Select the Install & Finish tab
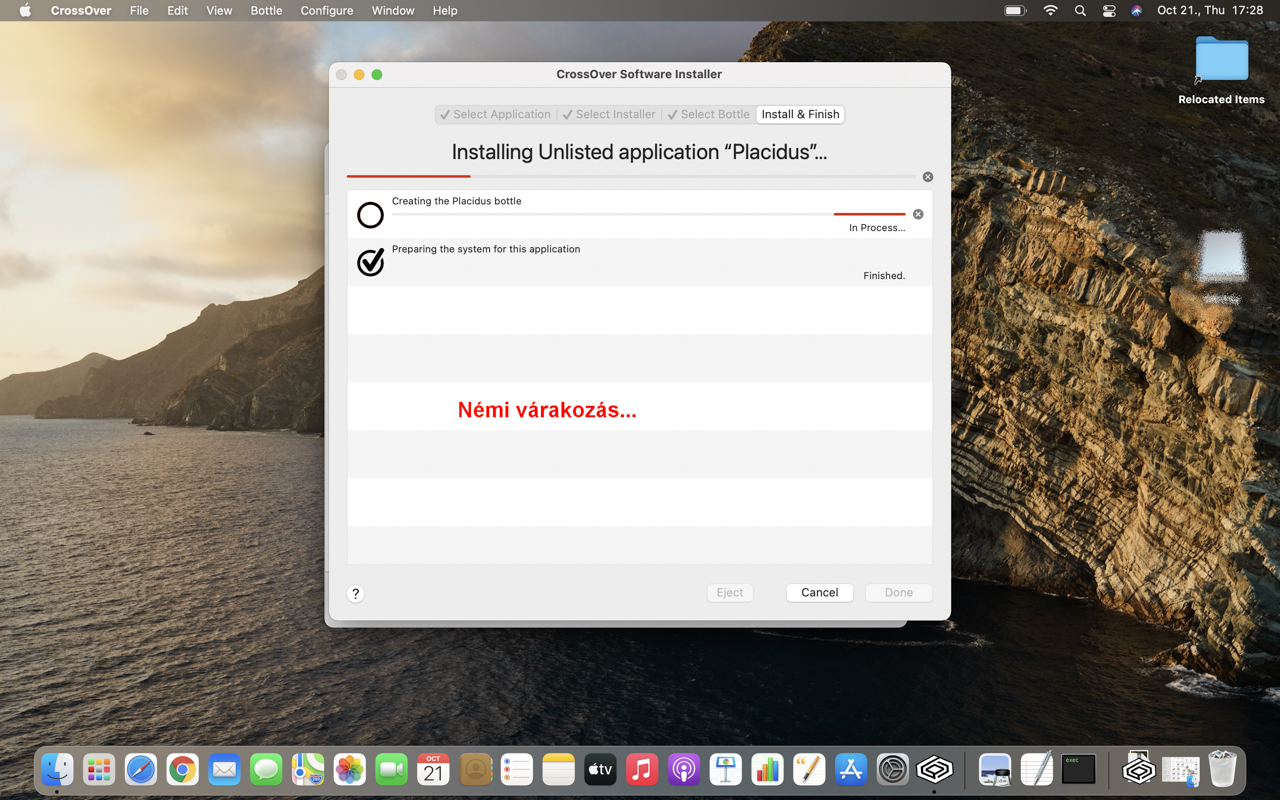Viewport: 1280px width, 800px height. pyautogui.click(x=800, y=114)
